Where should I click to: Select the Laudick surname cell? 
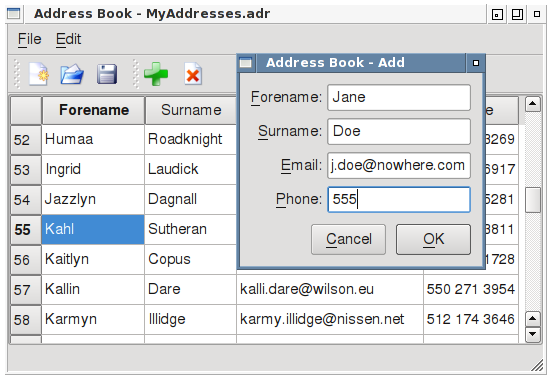pyautogui.click(x=190, y=169)
